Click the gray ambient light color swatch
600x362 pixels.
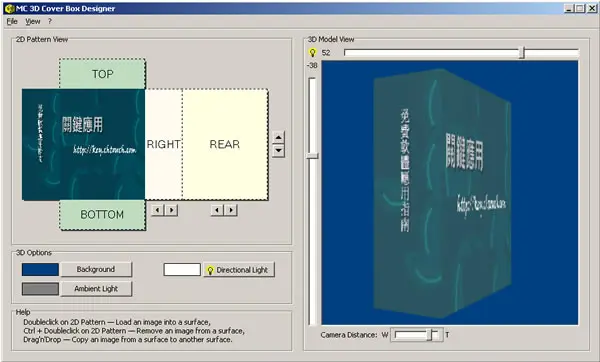(40, 289)
